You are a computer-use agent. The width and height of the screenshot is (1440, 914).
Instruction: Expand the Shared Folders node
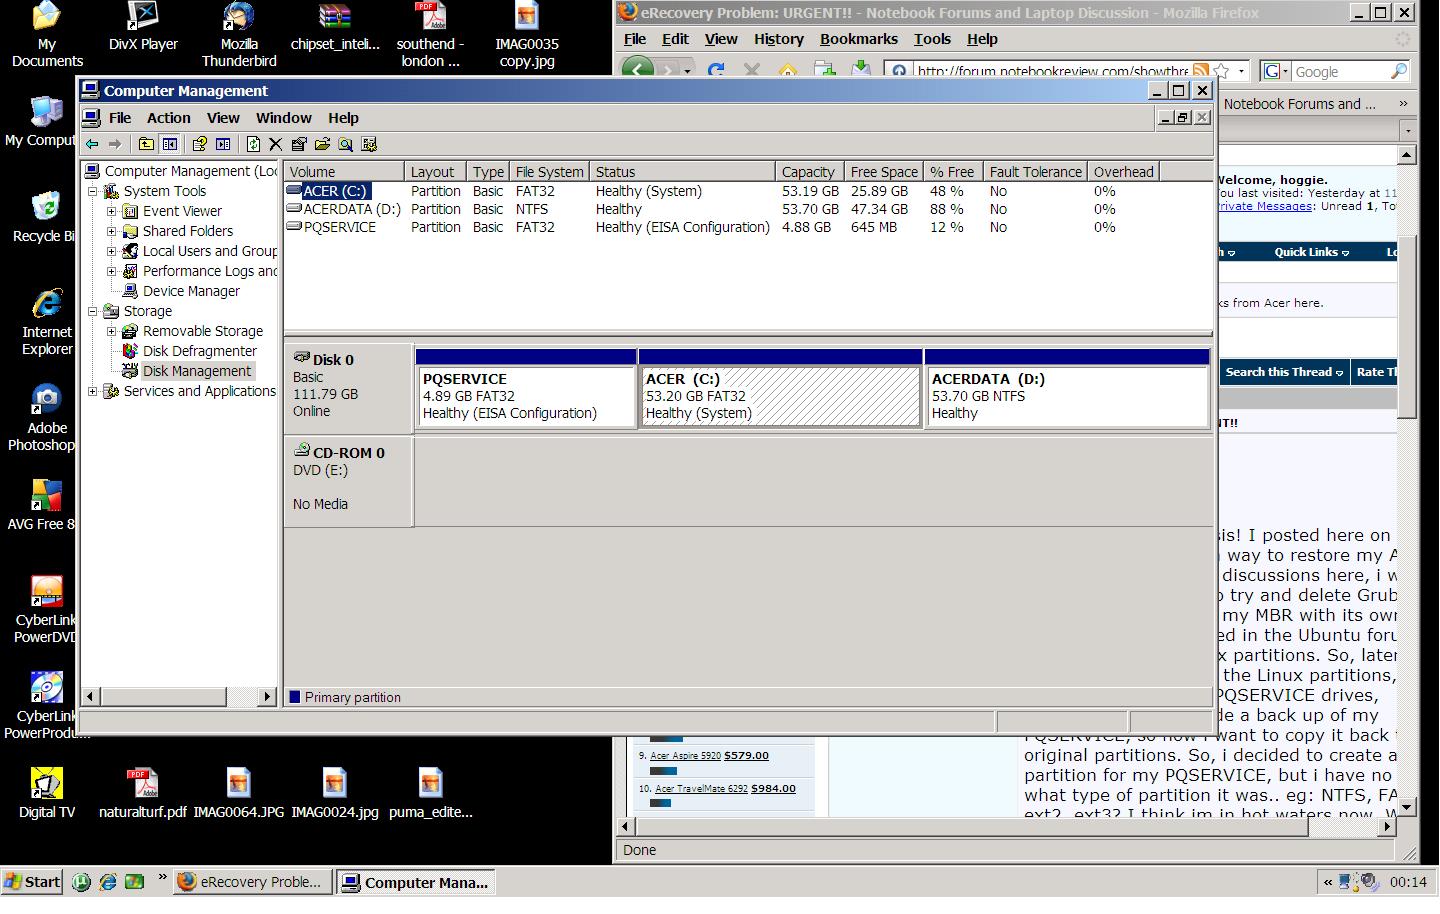(x=112, y=232)
